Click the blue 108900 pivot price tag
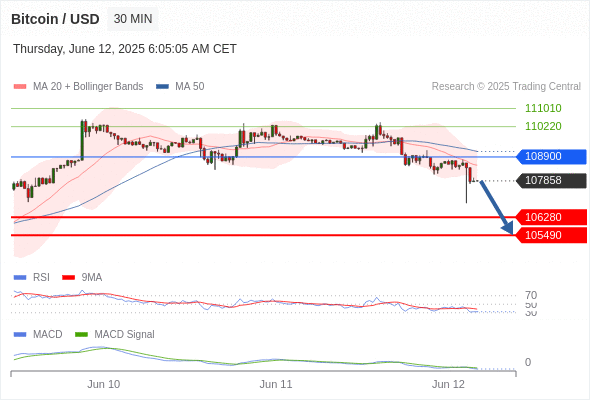Viewport: 590px width, 400px height. [551, 156]
